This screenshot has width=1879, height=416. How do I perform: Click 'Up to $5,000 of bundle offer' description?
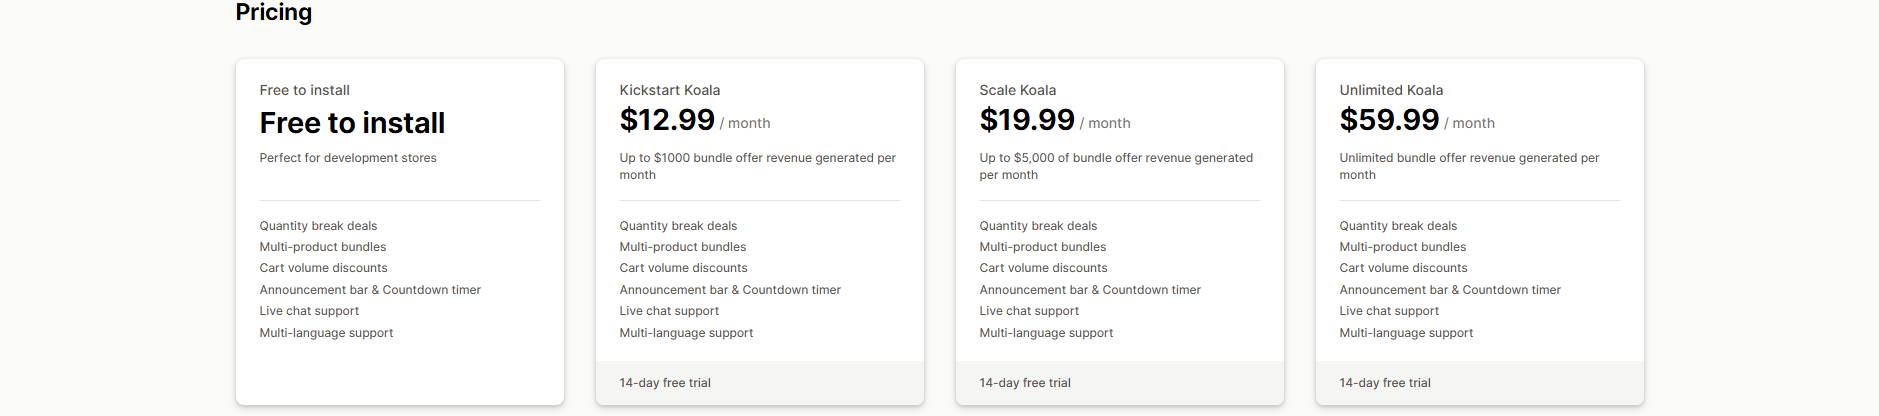tap(1116, 158)
